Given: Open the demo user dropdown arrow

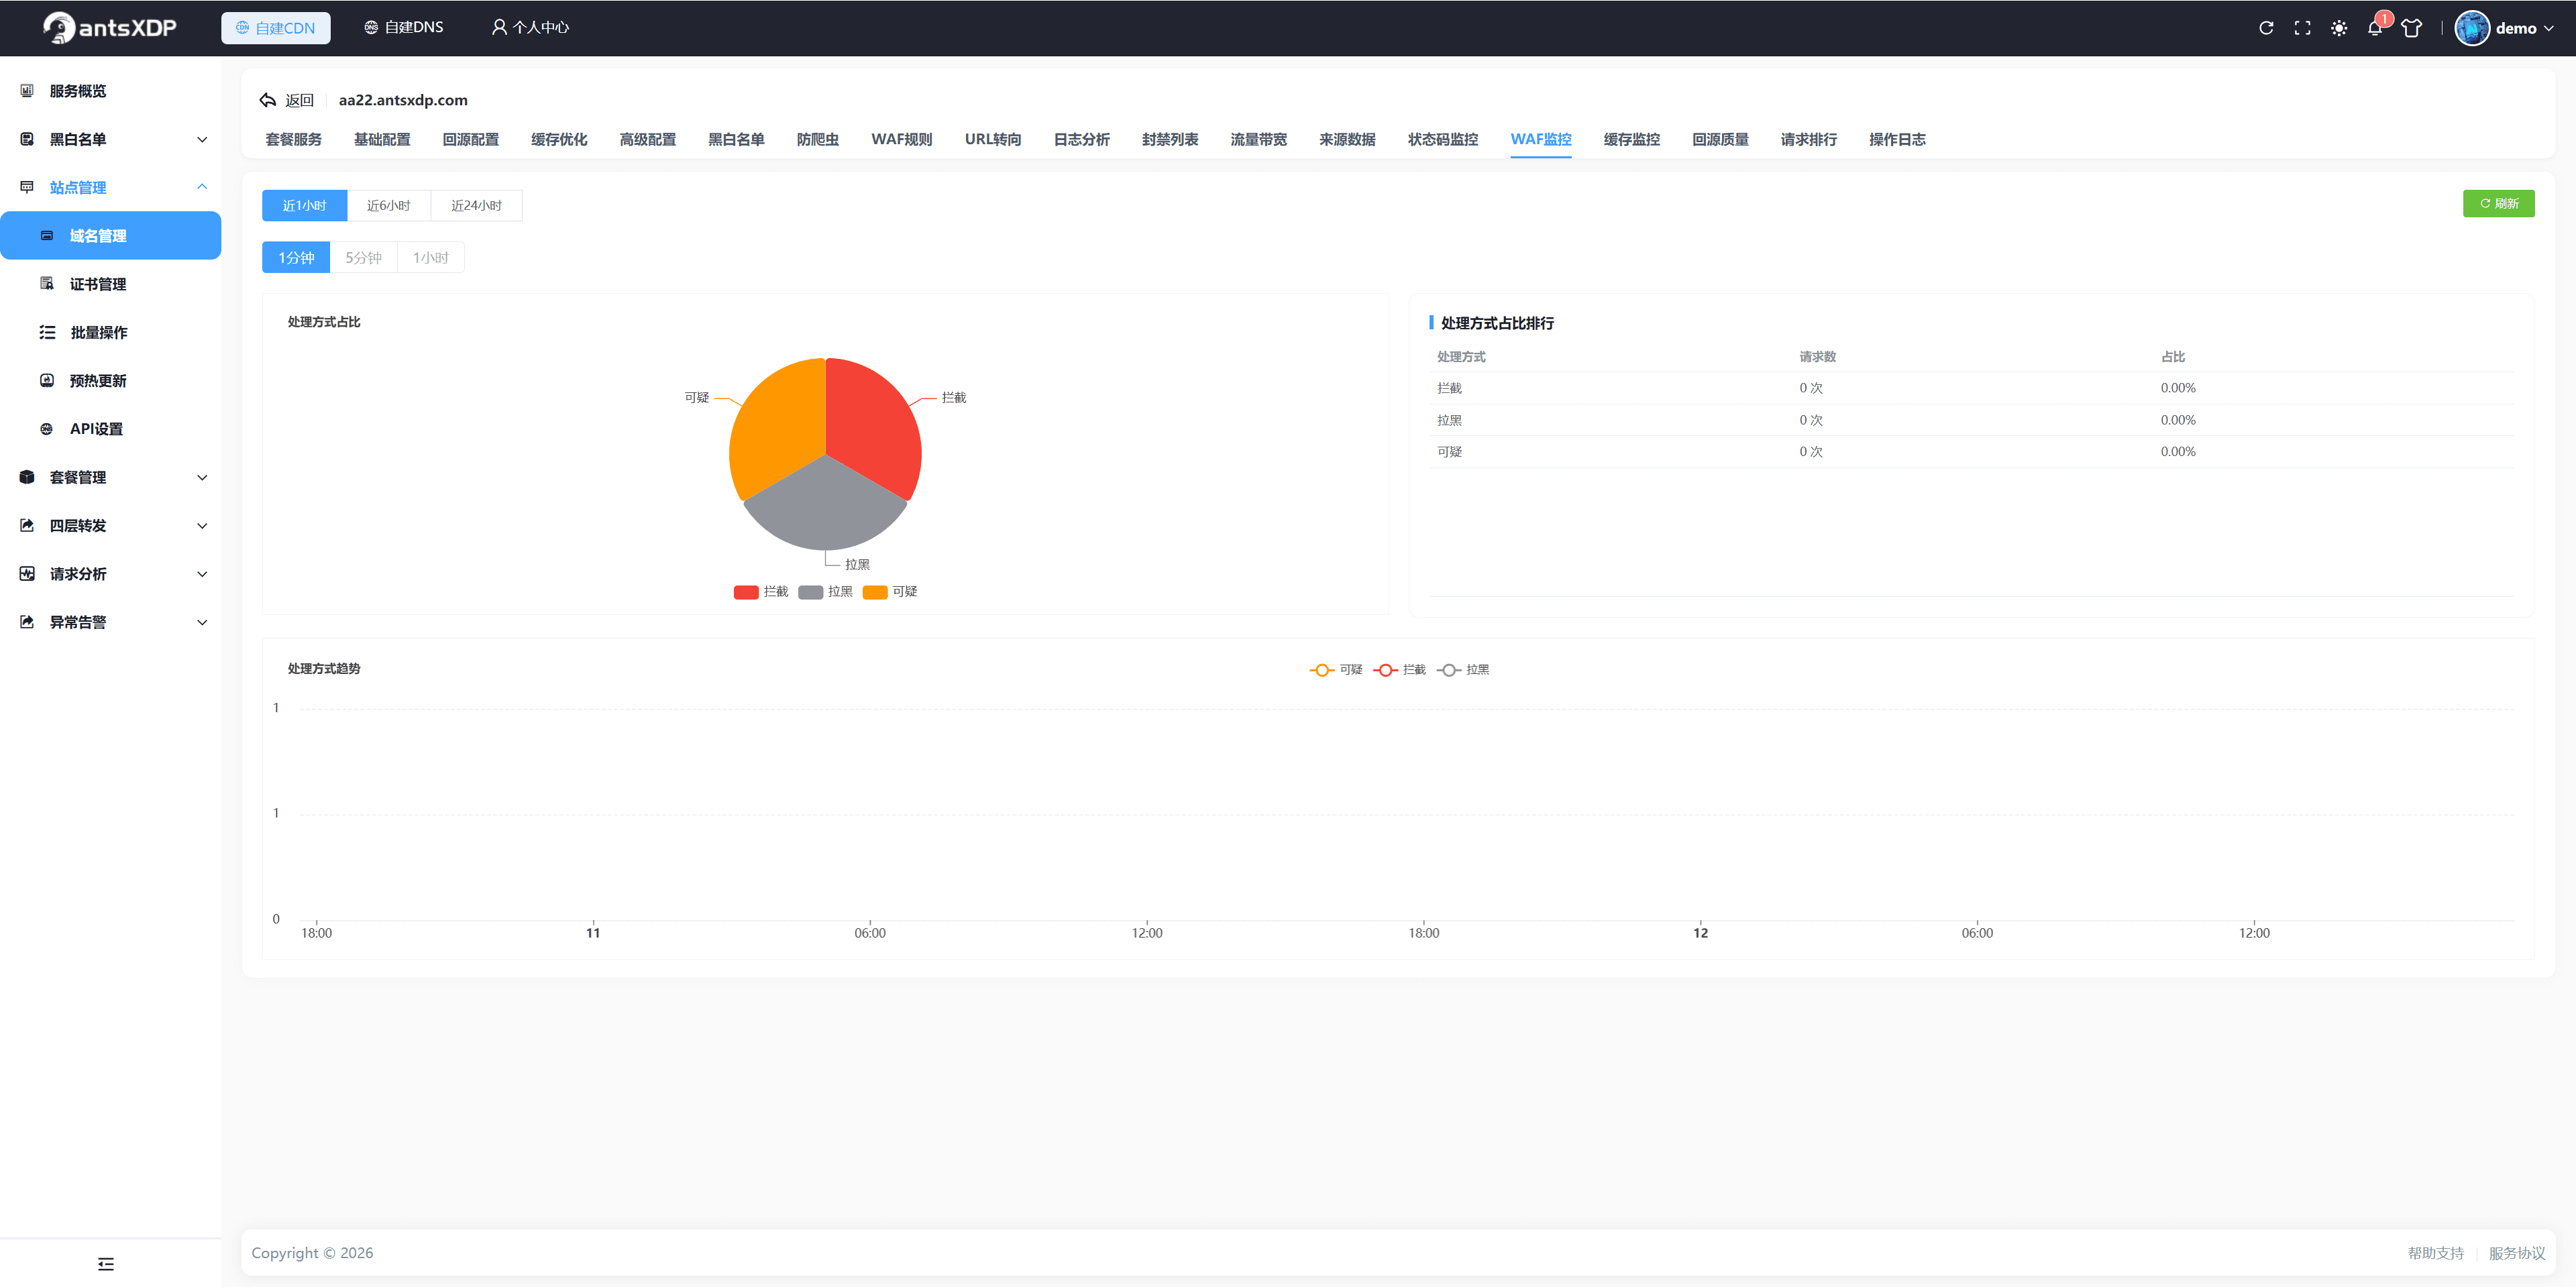Looking at the screenshot, I should click(x=2550, y=28).
